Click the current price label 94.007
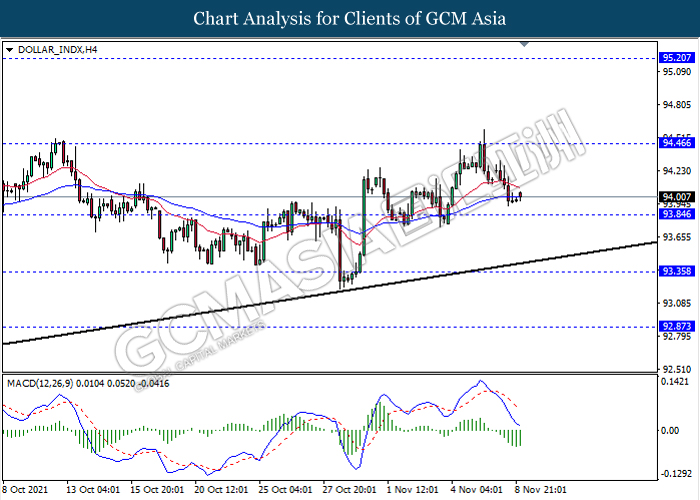 click(x=677, y=196)
